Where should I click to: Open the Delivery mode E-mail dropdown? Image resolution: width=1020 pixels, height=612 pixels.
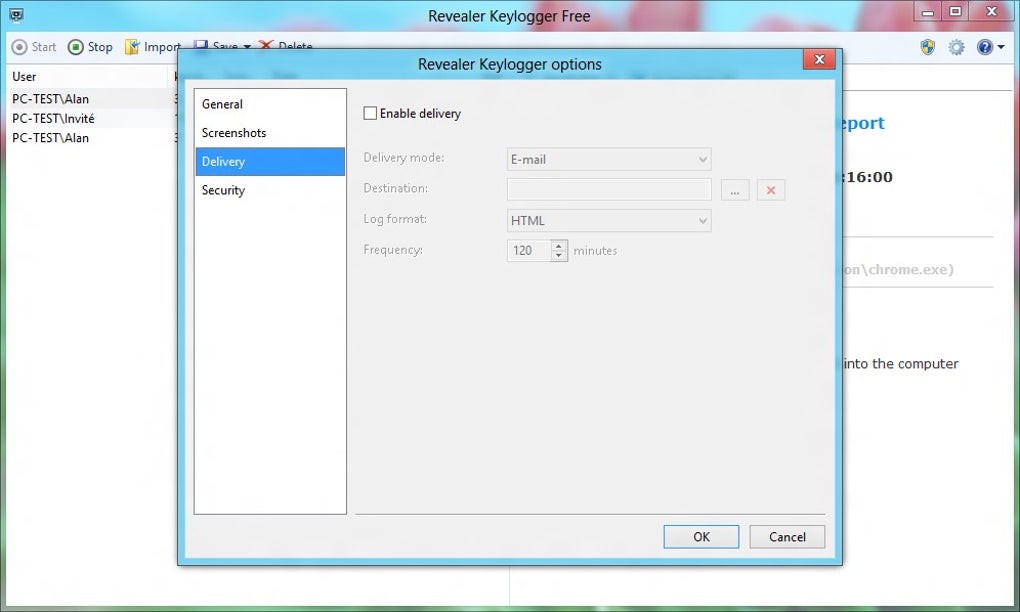tap(609, 159)
